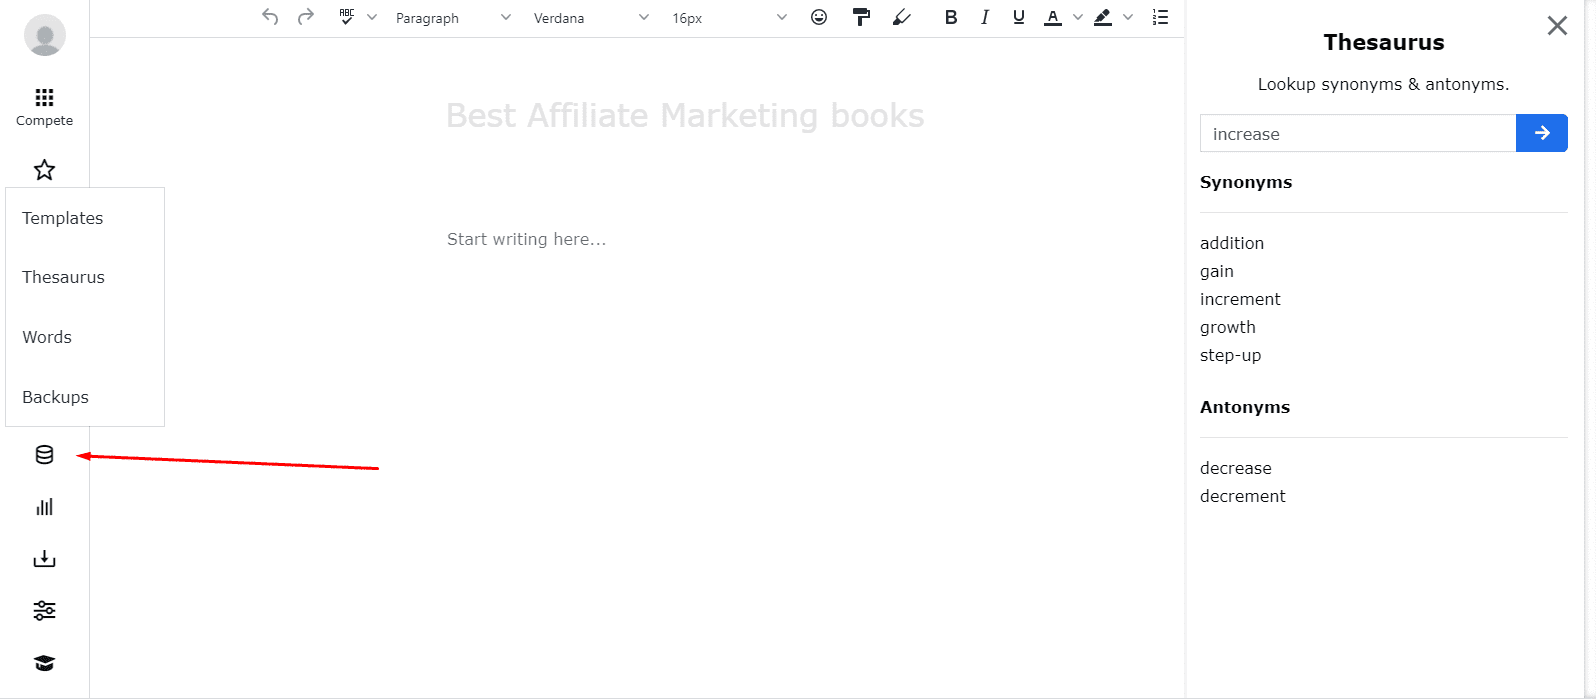
Task: Click the graduation cap icon
Action: (x=44, y=663)
